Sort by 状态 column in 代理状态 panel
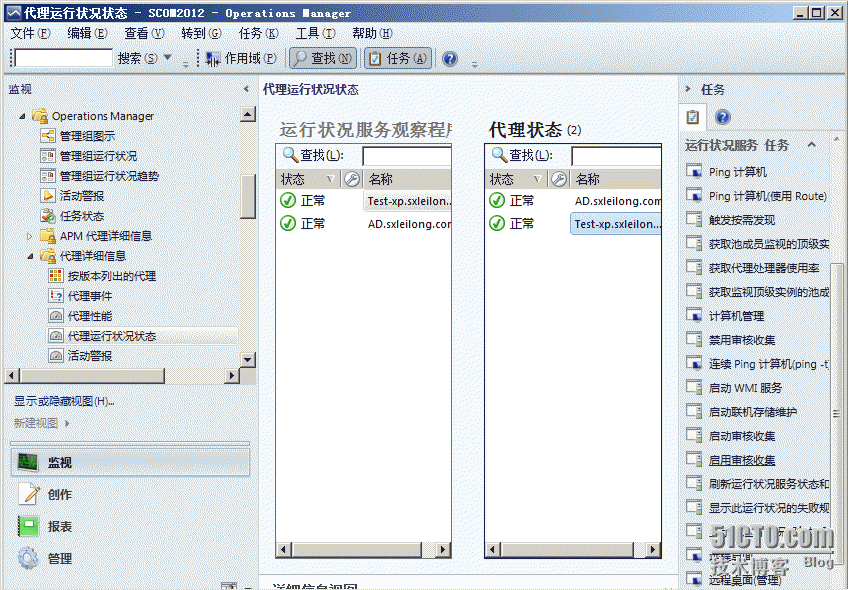This screenshot has height=590, width=848. [516, 179]
